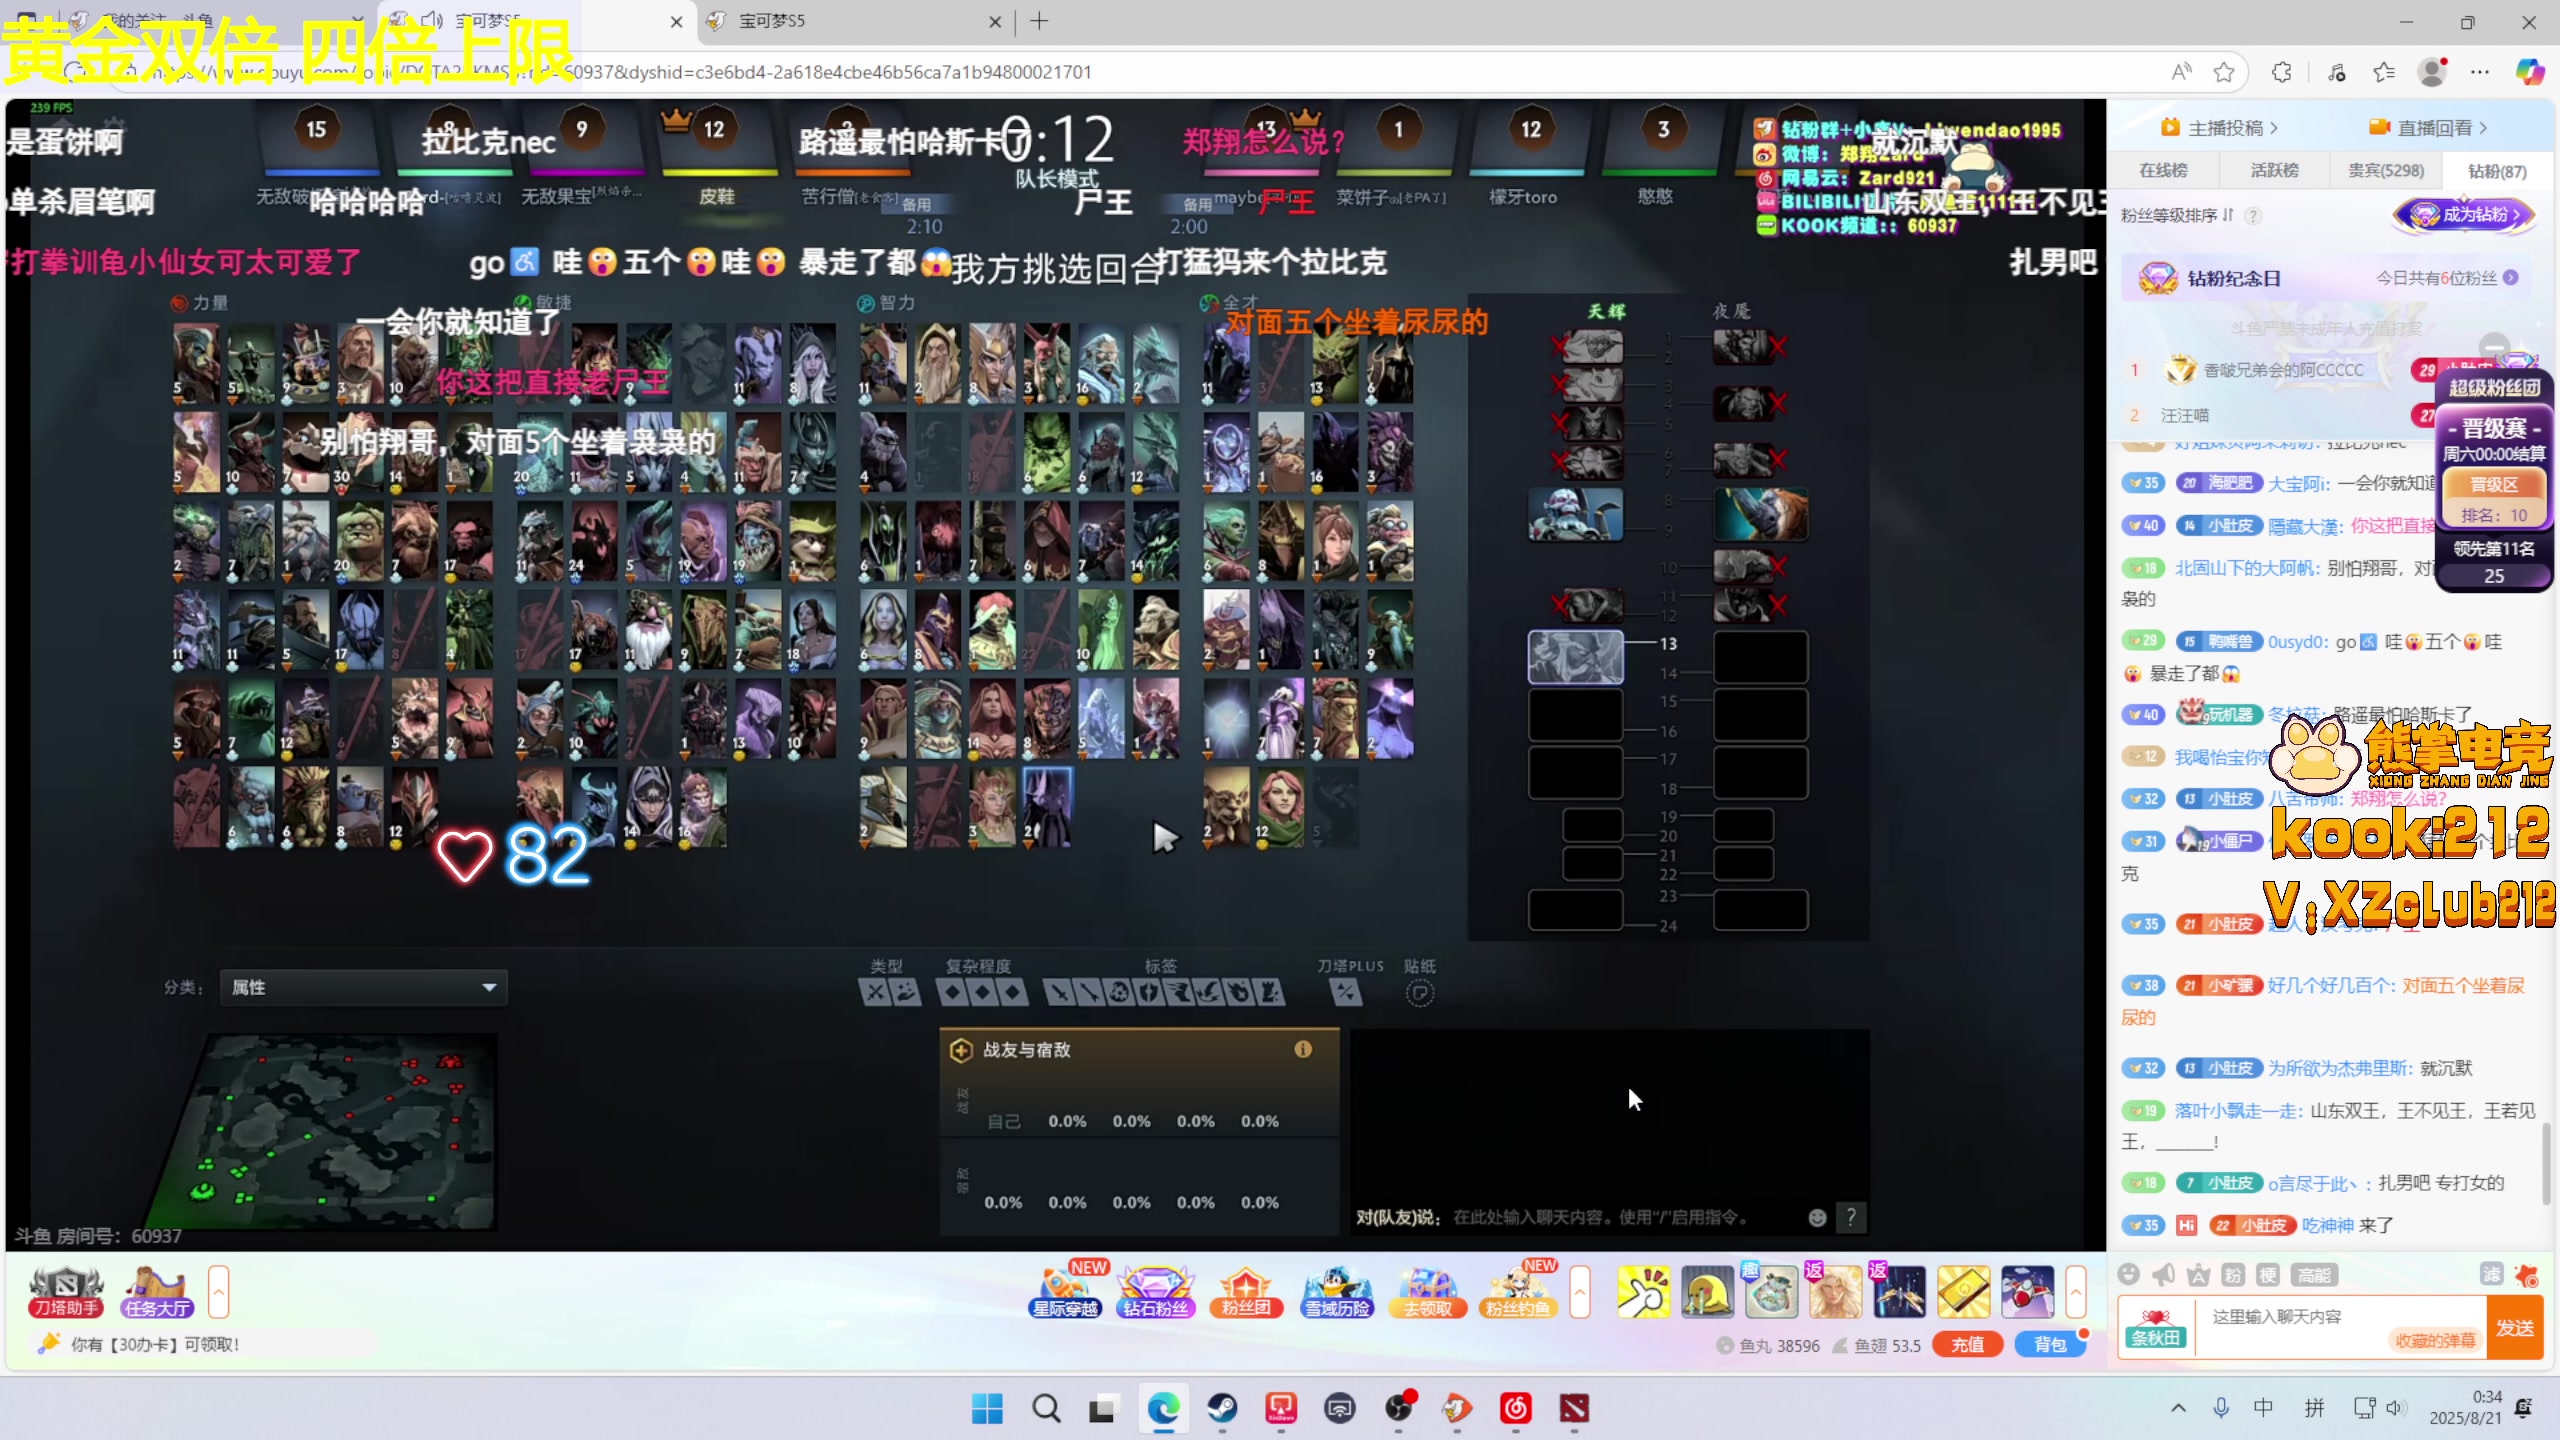Switch to 活跃榜 tab
The height and width of the screenshot is (1440, 2560).
tap(2274, 171)
